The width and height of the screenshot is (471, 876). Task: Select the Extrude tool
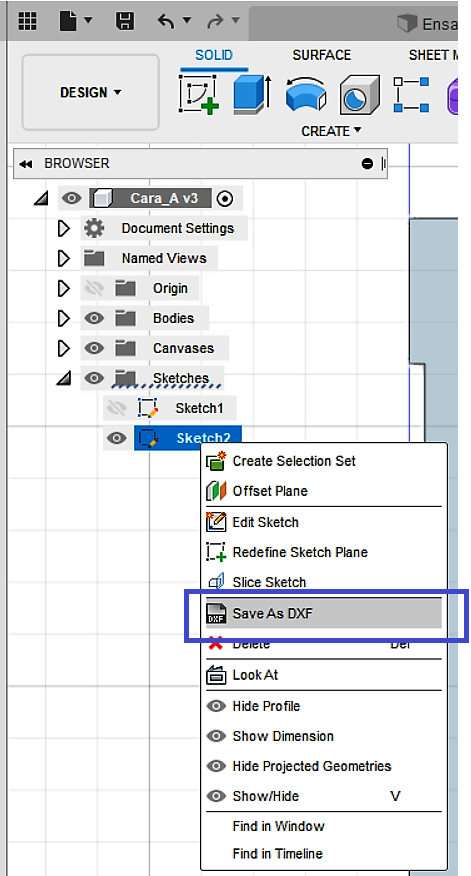coord(253,94)
